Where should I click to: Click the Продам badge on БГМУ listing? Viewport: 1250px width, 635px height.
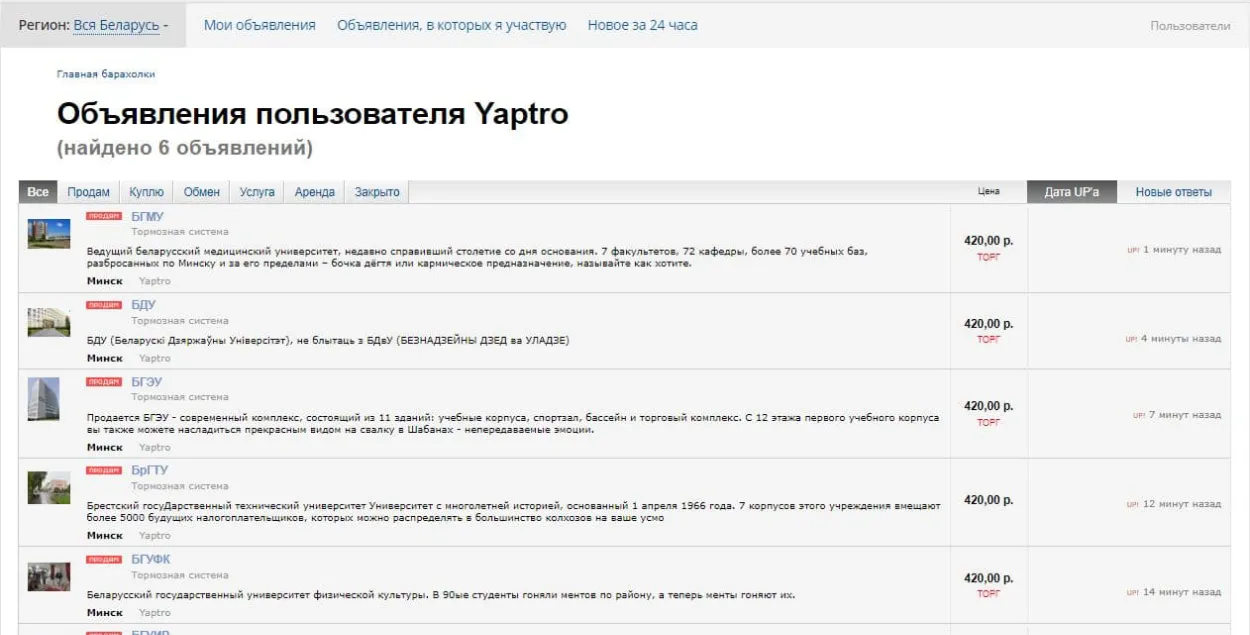104,216
